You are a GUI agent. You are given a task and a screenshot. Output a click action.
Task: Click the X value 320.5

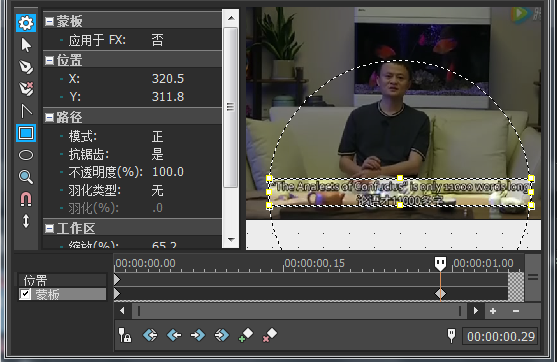(x=168, y=79)
